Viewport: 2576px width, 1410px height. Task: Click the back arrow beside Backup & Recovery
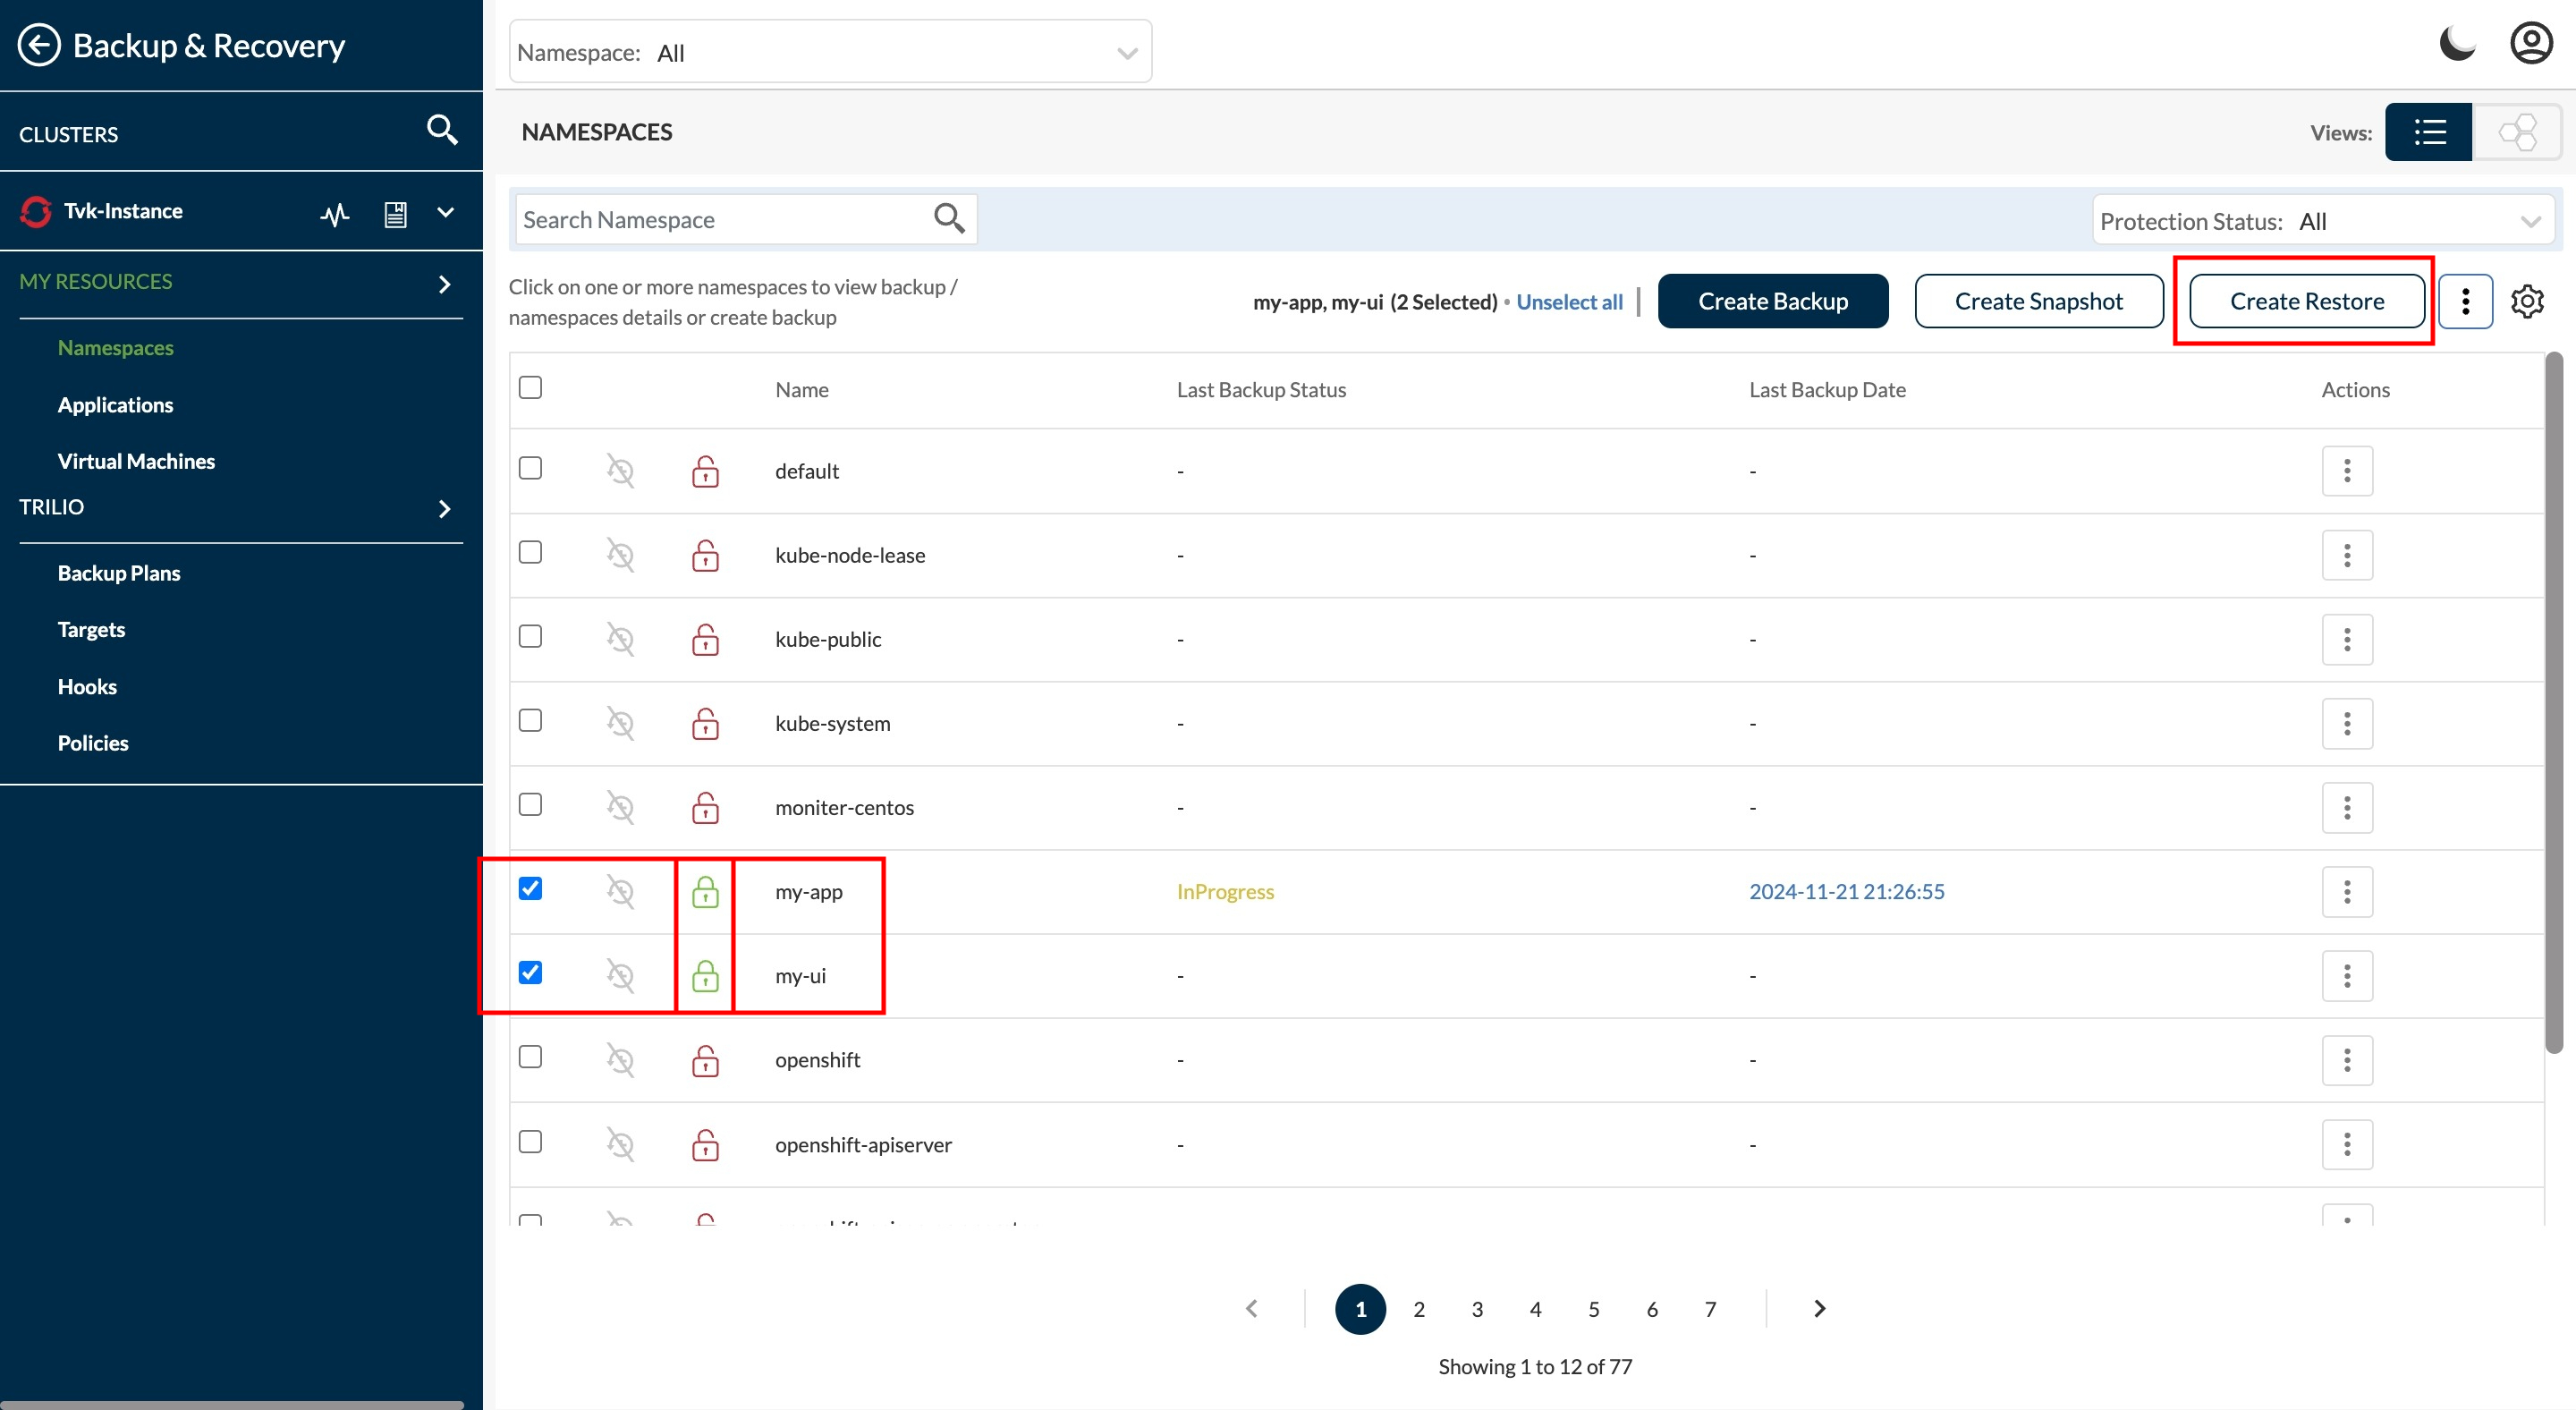tap(39, 44)
